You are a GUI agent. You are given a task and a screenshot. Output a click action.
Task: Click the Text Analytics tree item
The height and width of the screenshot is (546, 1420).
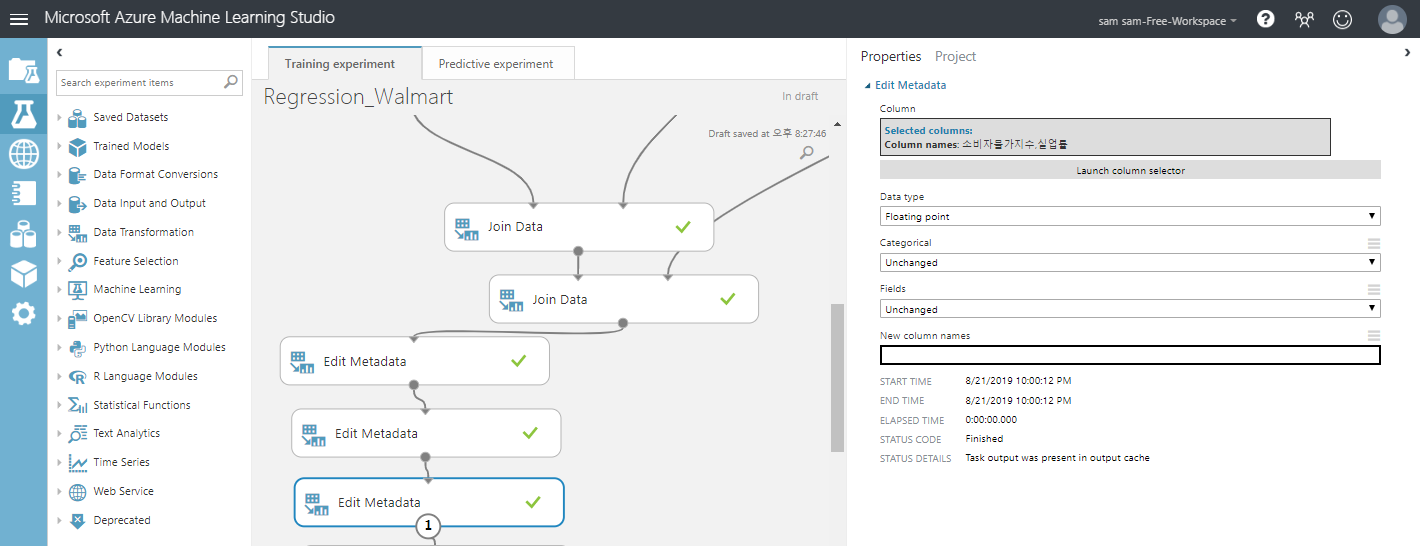(126, 434)
